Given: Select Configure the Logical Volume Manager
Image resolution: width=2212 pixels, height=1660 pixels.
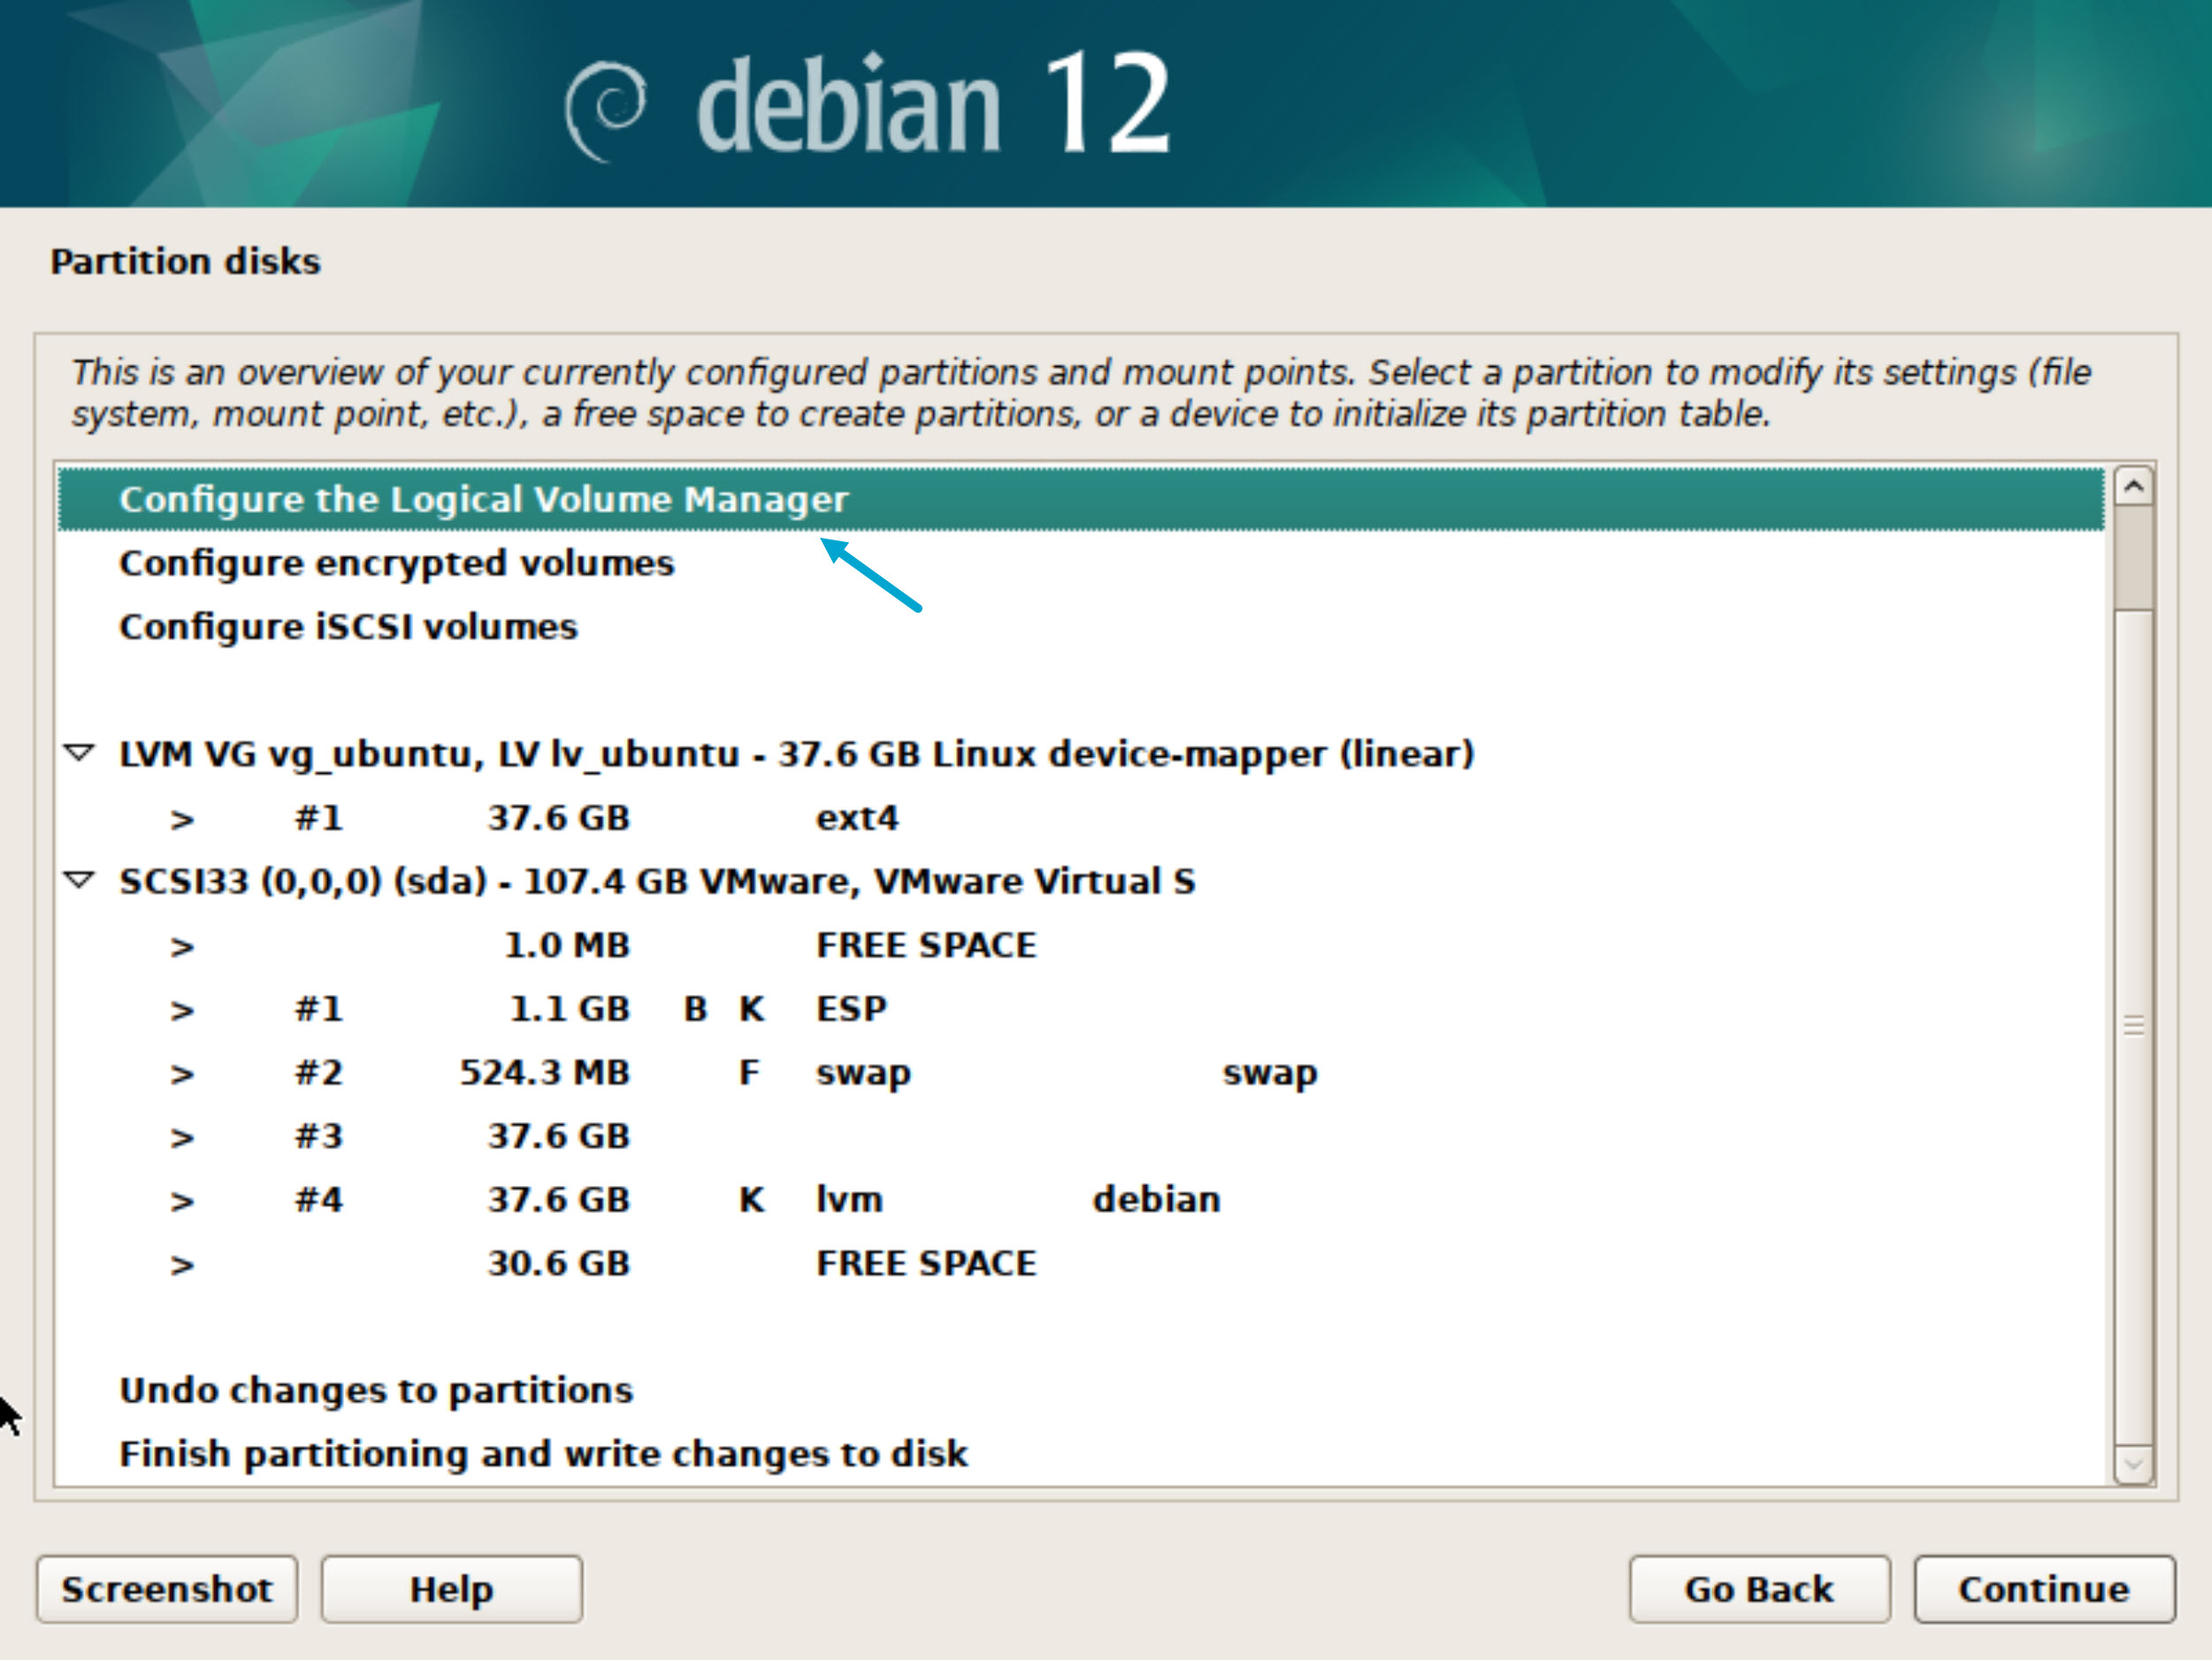Looking at the screenshot, I should pyautogui.click(x=483, y=499).
